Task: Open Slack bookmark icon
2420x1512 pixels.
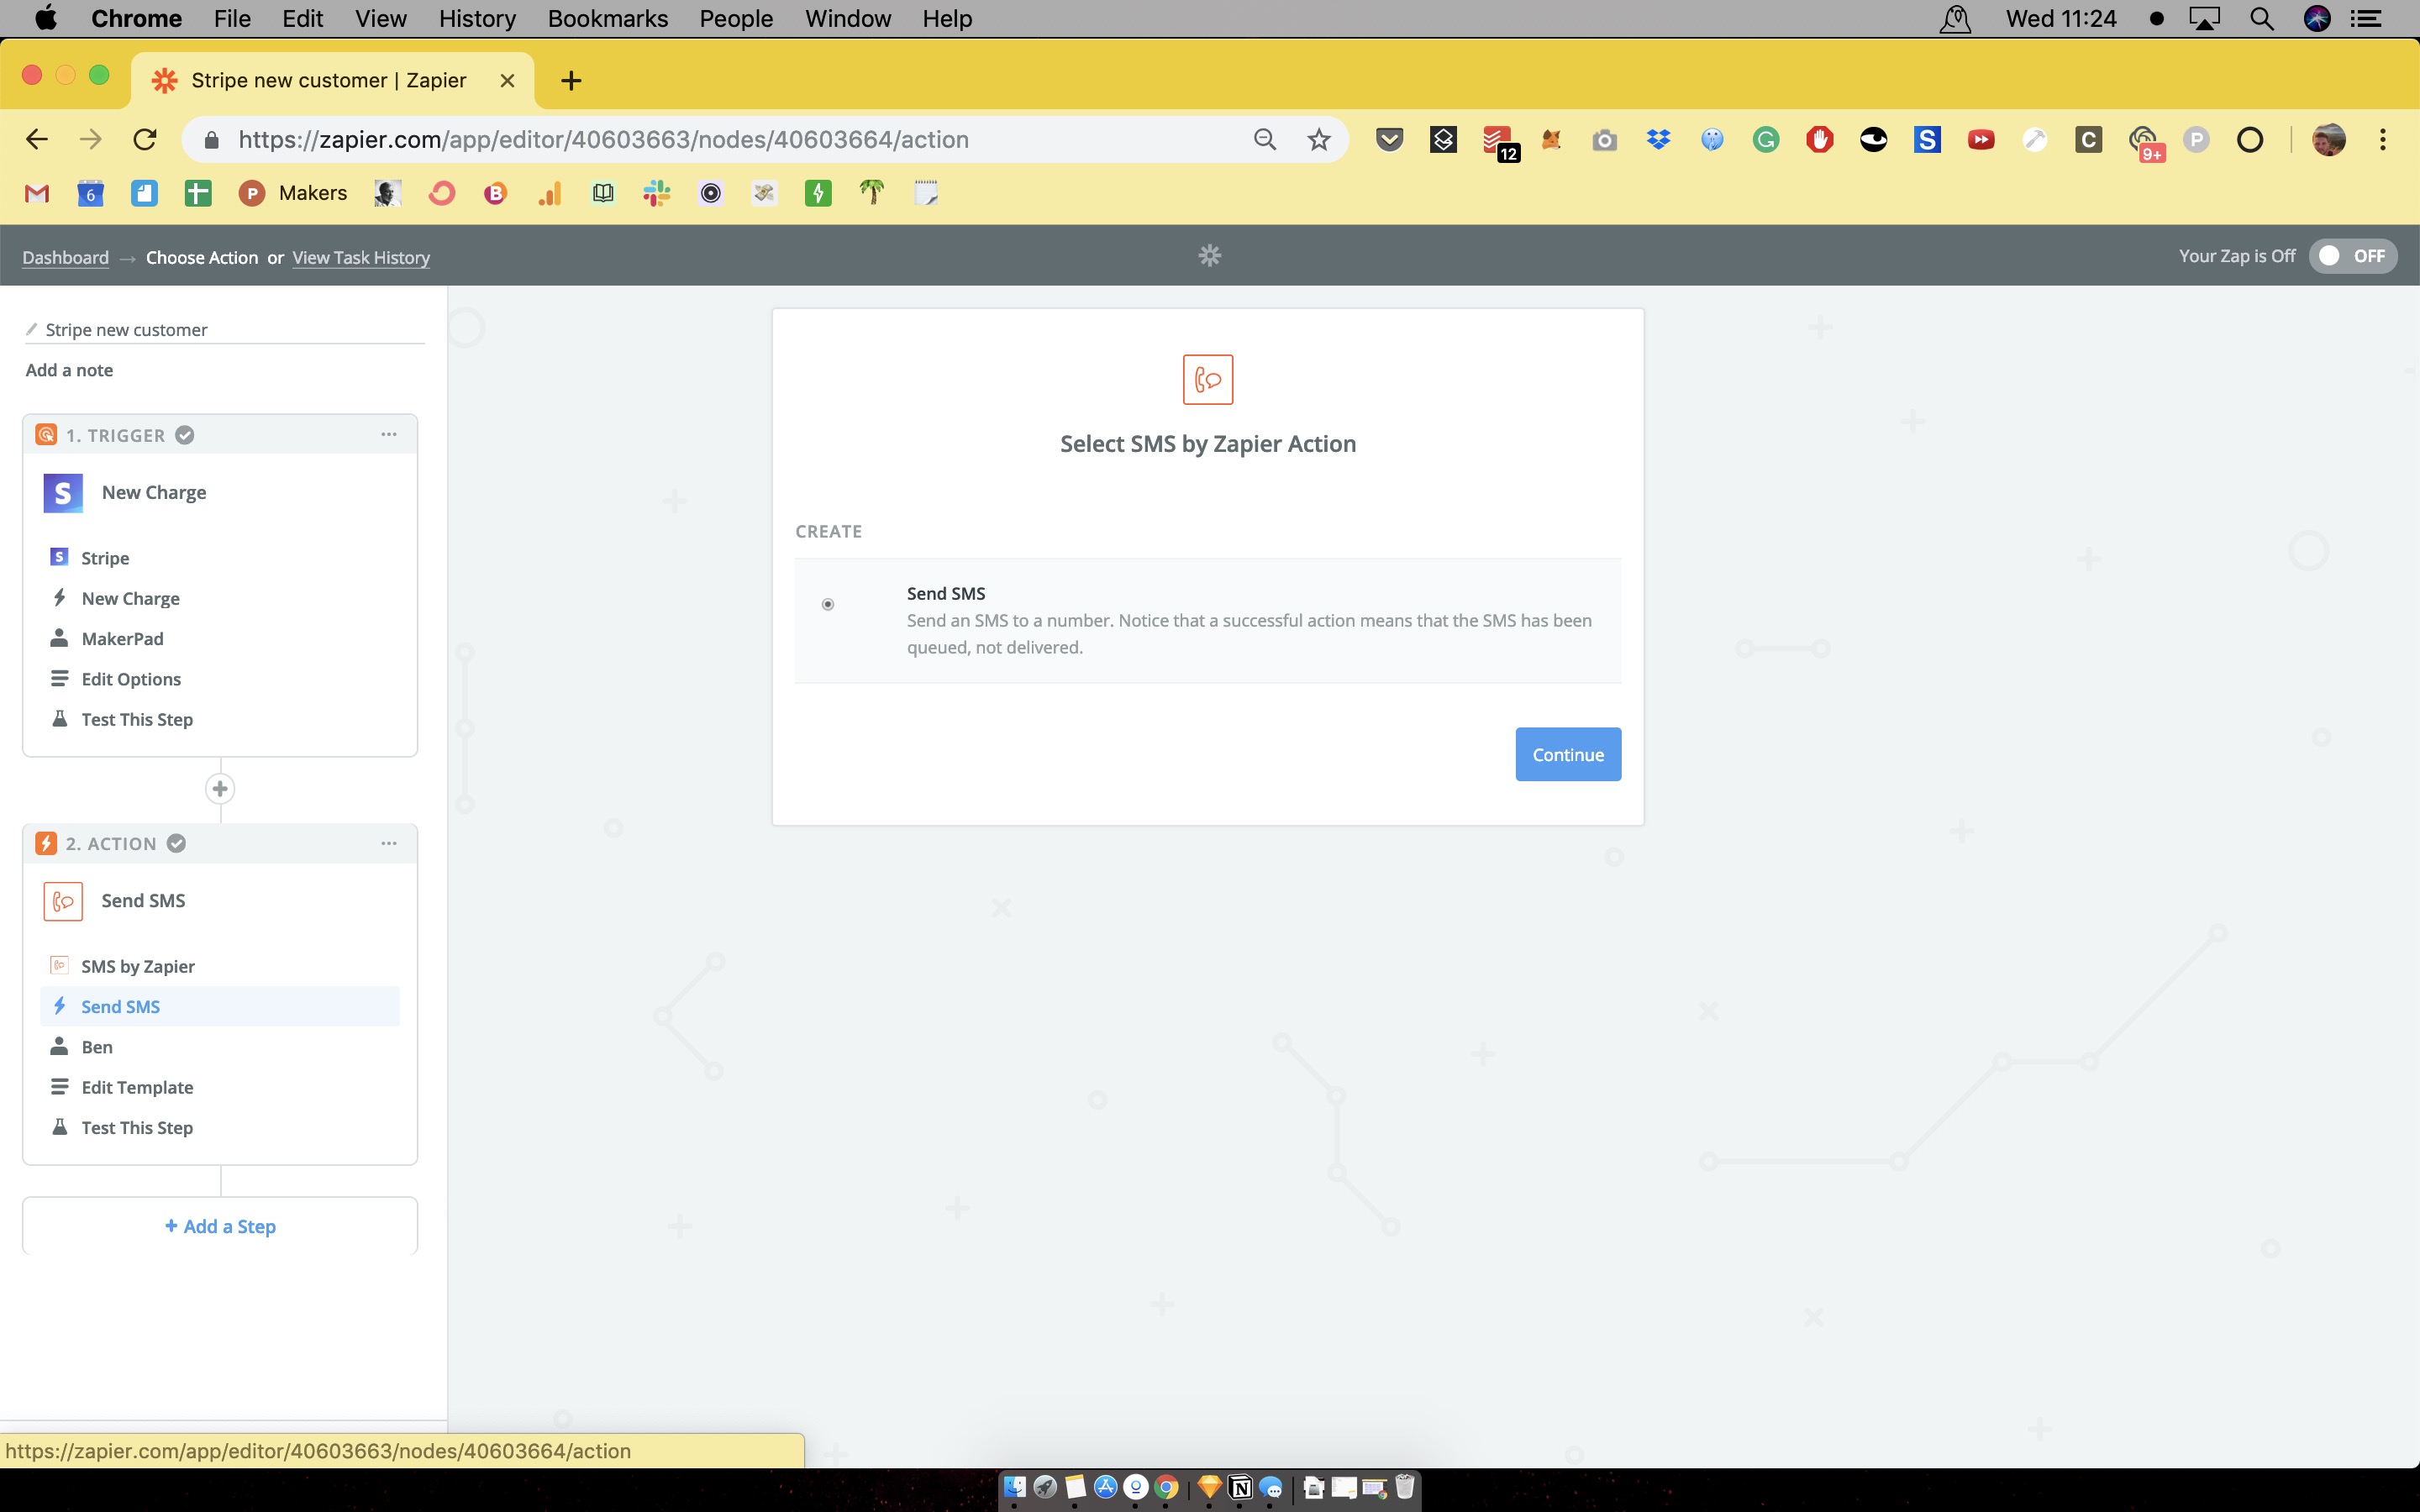Action: (657, 193)
